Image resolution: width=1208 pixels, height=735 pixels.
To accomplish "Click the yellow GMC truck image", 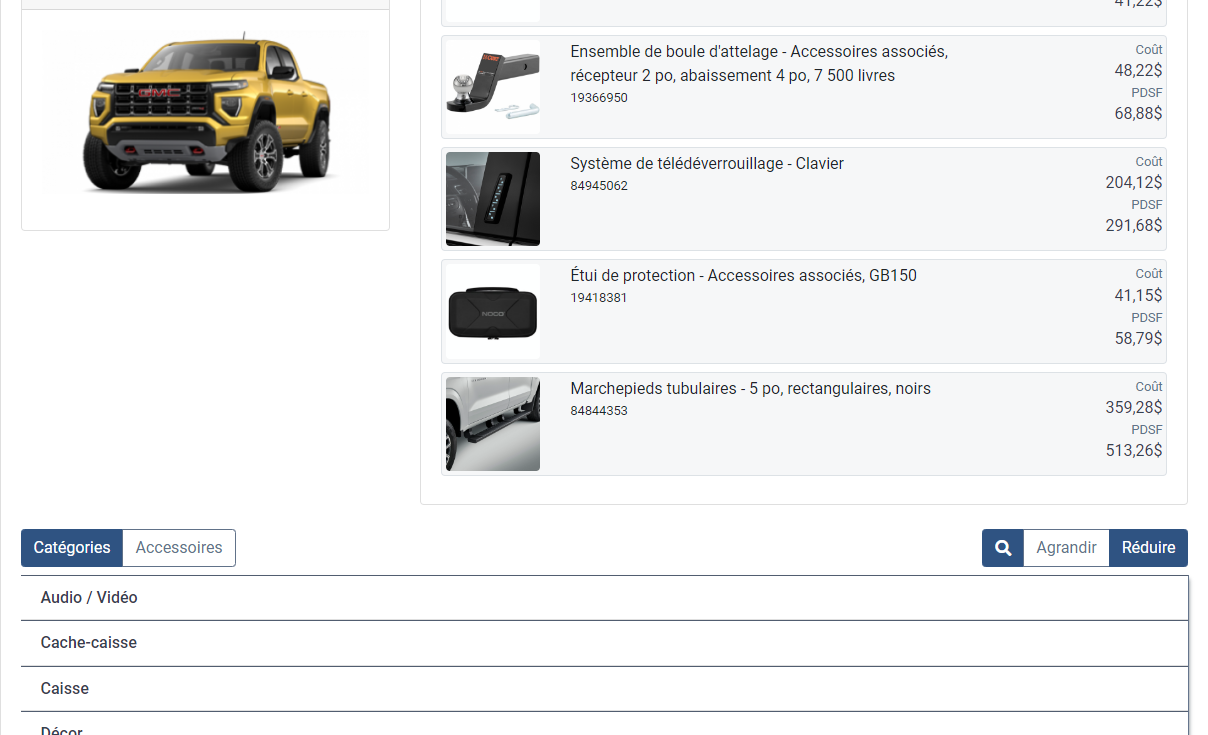I will pos(206,113).
